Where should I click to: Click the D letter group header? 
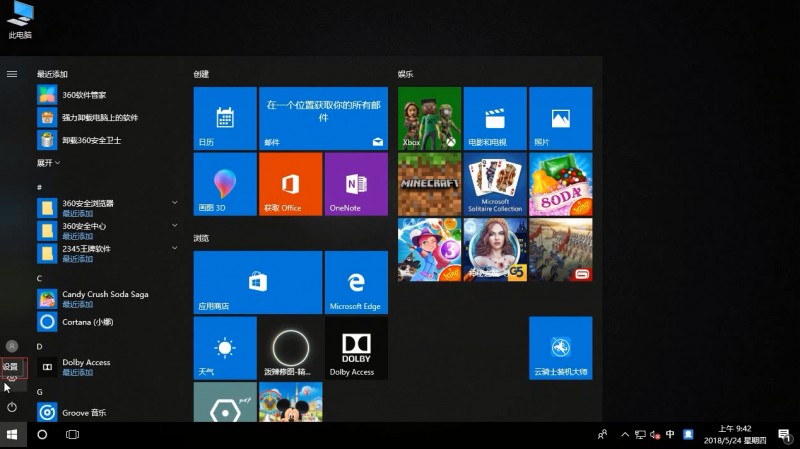39,346
